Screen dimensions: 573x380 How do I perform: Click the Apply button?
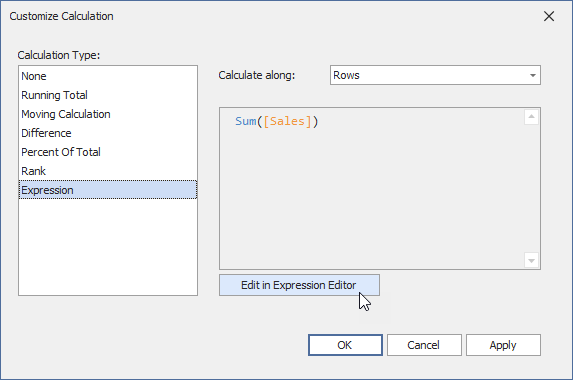tap(503, 345)
